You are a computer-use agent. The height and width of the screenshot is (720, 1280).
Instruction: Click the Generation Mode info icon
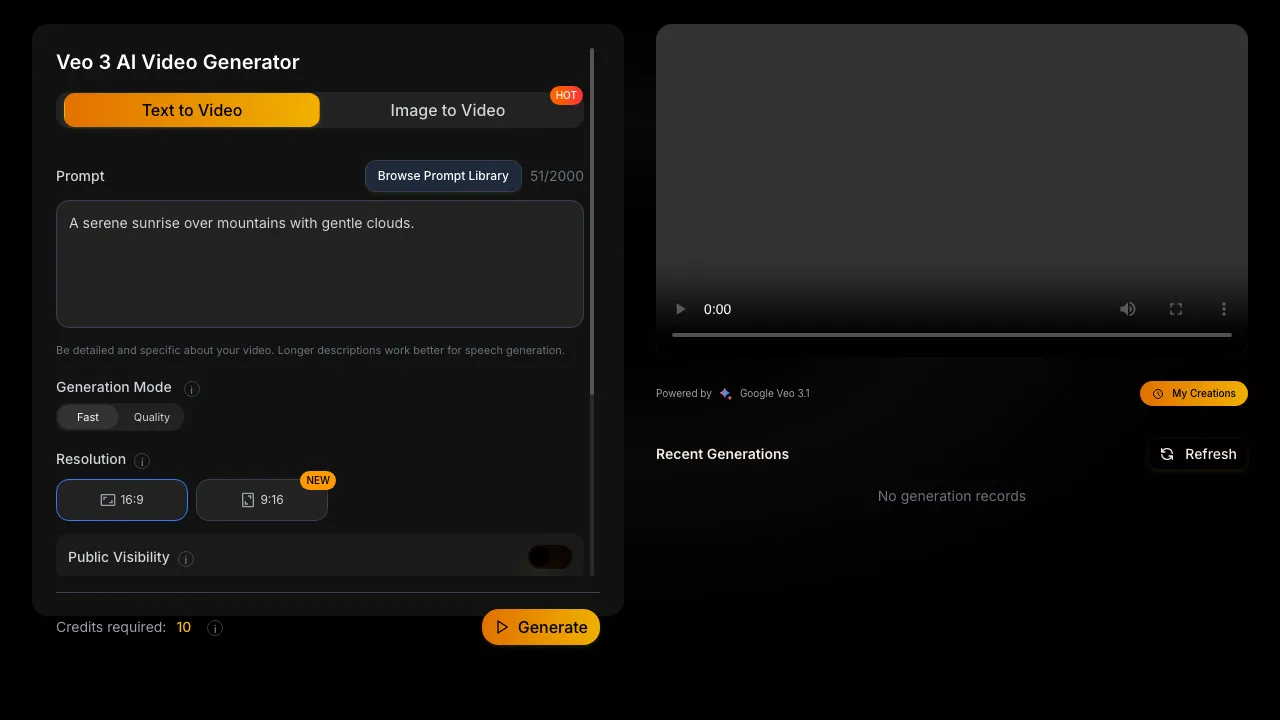click(191, 389)
